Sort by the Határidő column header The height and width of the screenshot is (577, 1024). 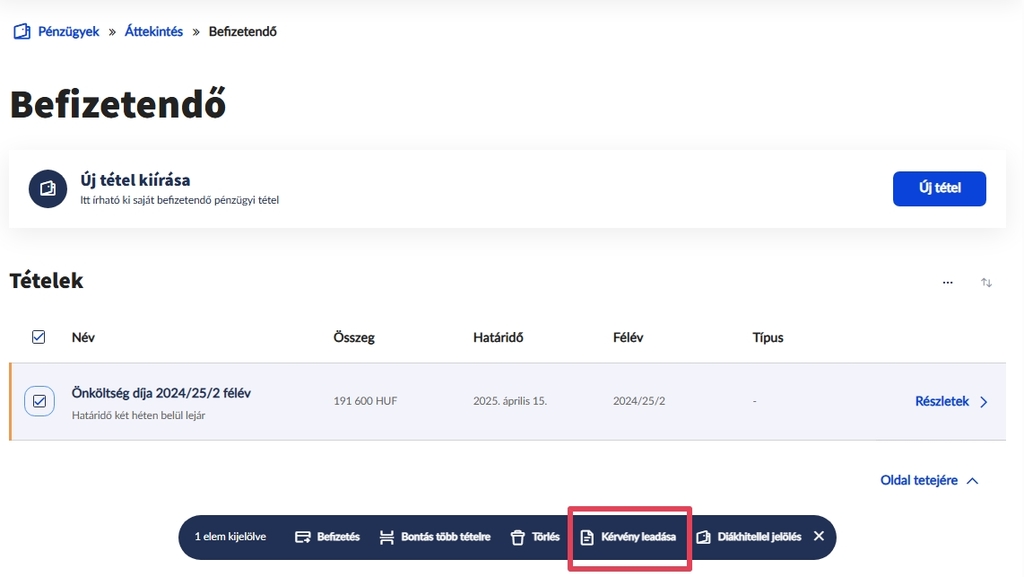498,337
